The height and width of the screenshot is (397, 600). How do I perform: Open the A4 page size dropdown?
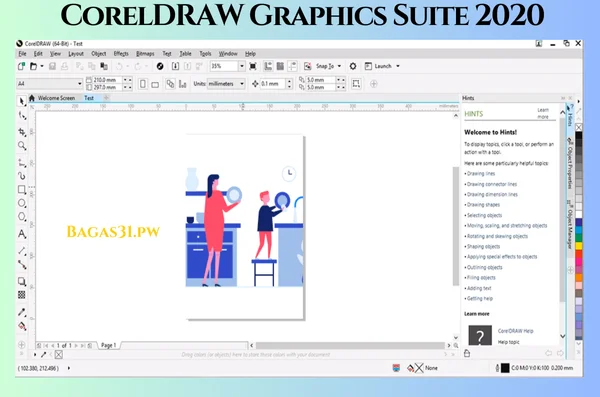[80, 84]
